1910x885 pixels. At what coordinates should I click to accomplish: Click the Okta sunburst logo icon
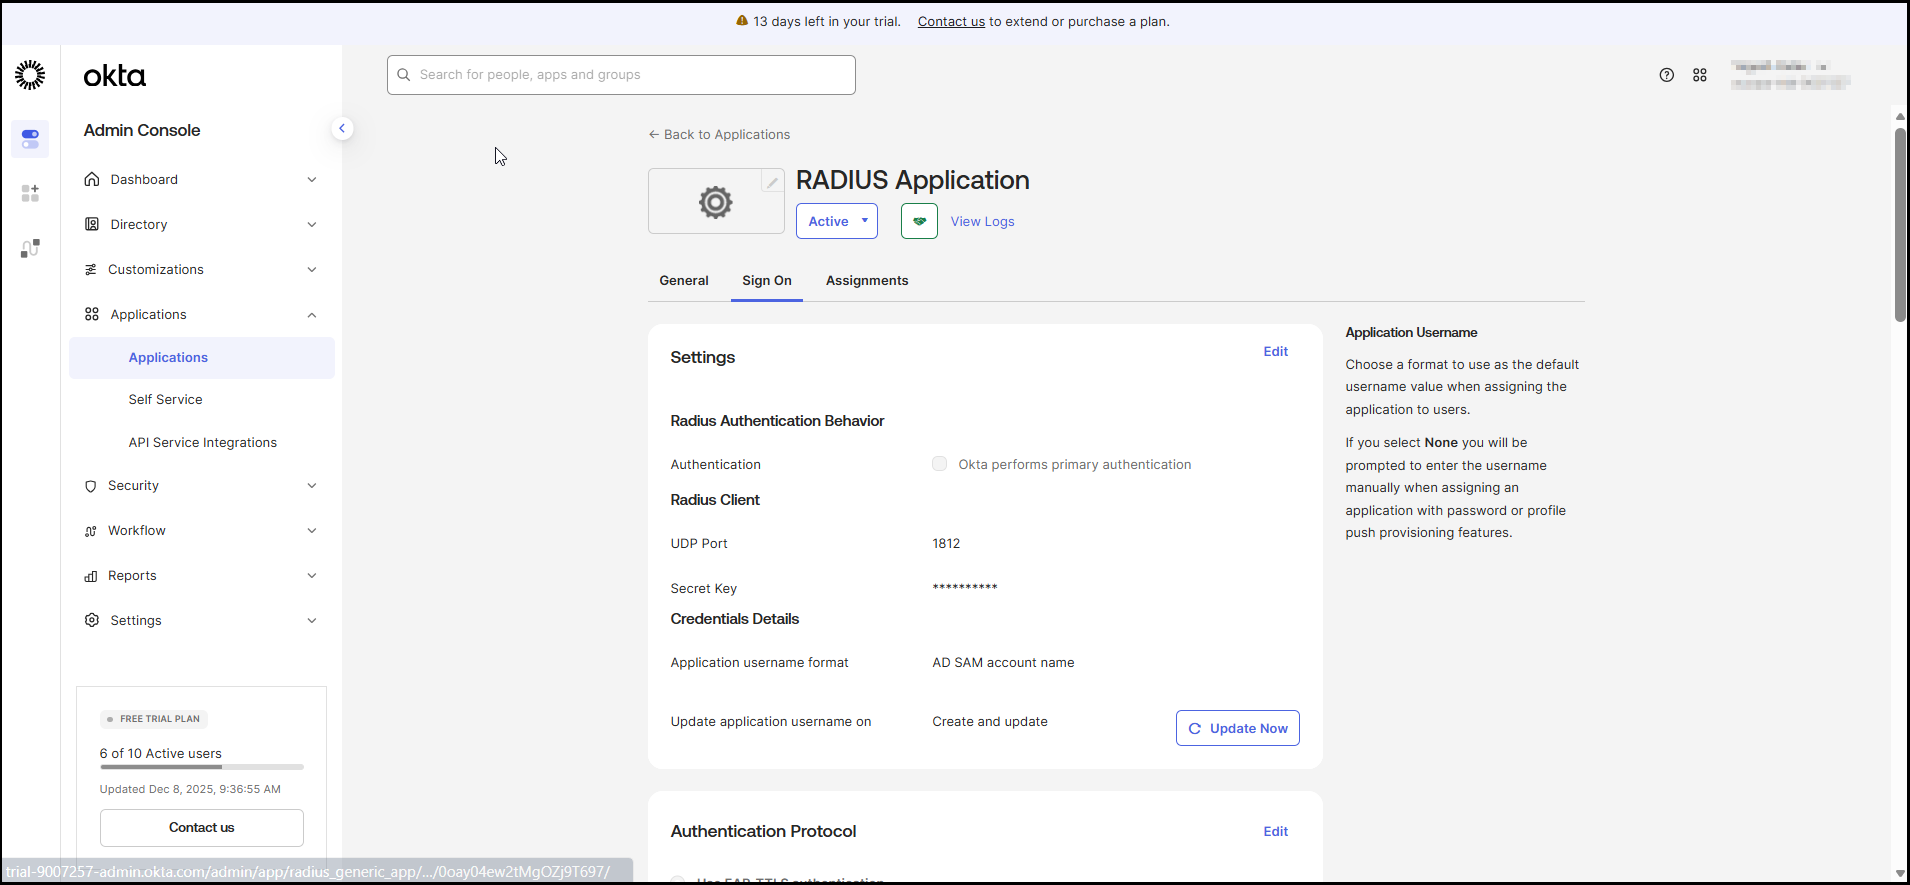(x=30, y=75)
